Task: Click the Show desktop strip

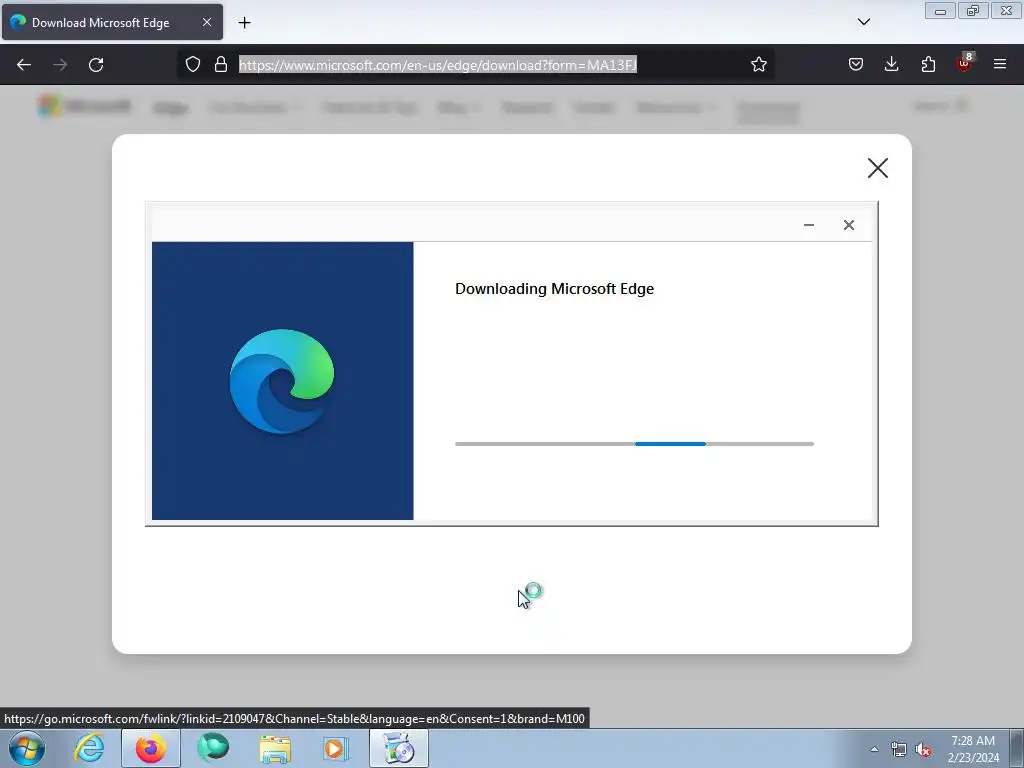Action: click(x=1017, y=749)
